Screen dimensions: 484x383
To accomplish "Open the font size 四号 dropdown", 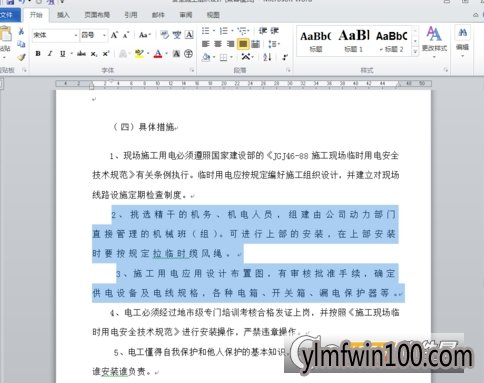I will point(104,35).
